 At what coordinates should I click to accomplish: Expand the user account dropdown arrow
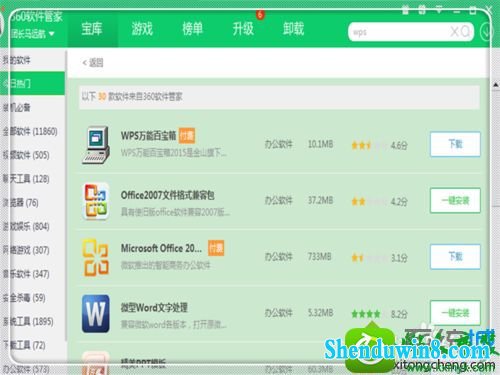51,34
